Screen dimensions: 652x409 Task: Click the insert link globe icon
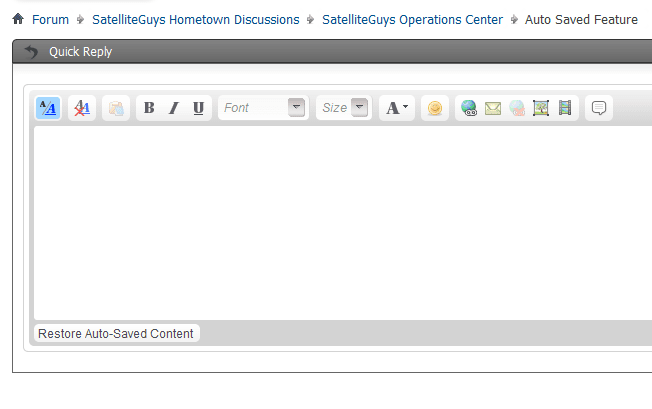(x=469, y=108)
